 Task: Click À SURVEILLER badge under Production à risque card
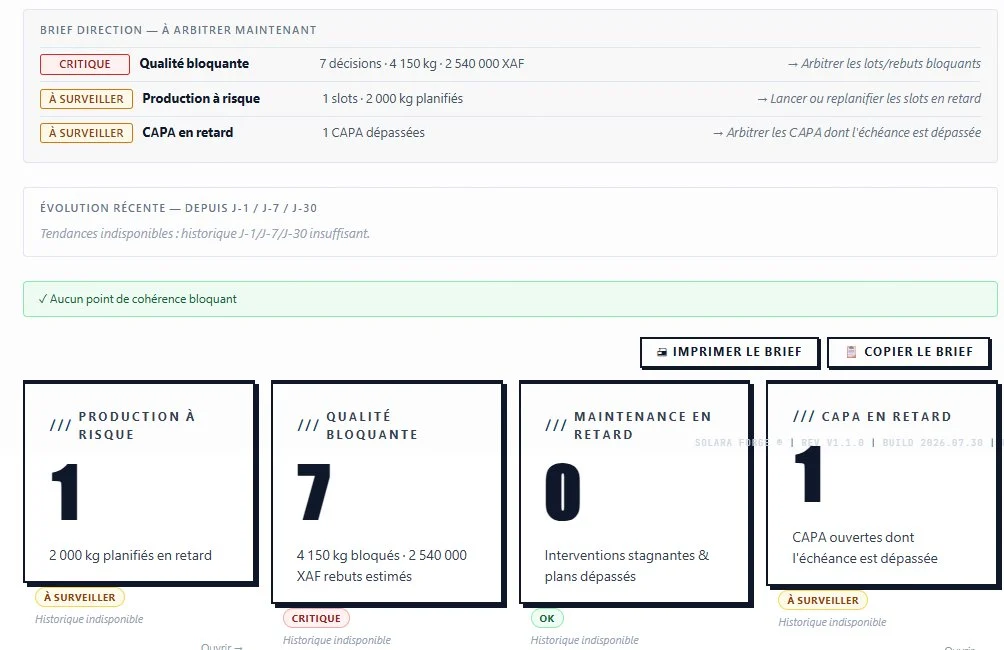(80, 597)
